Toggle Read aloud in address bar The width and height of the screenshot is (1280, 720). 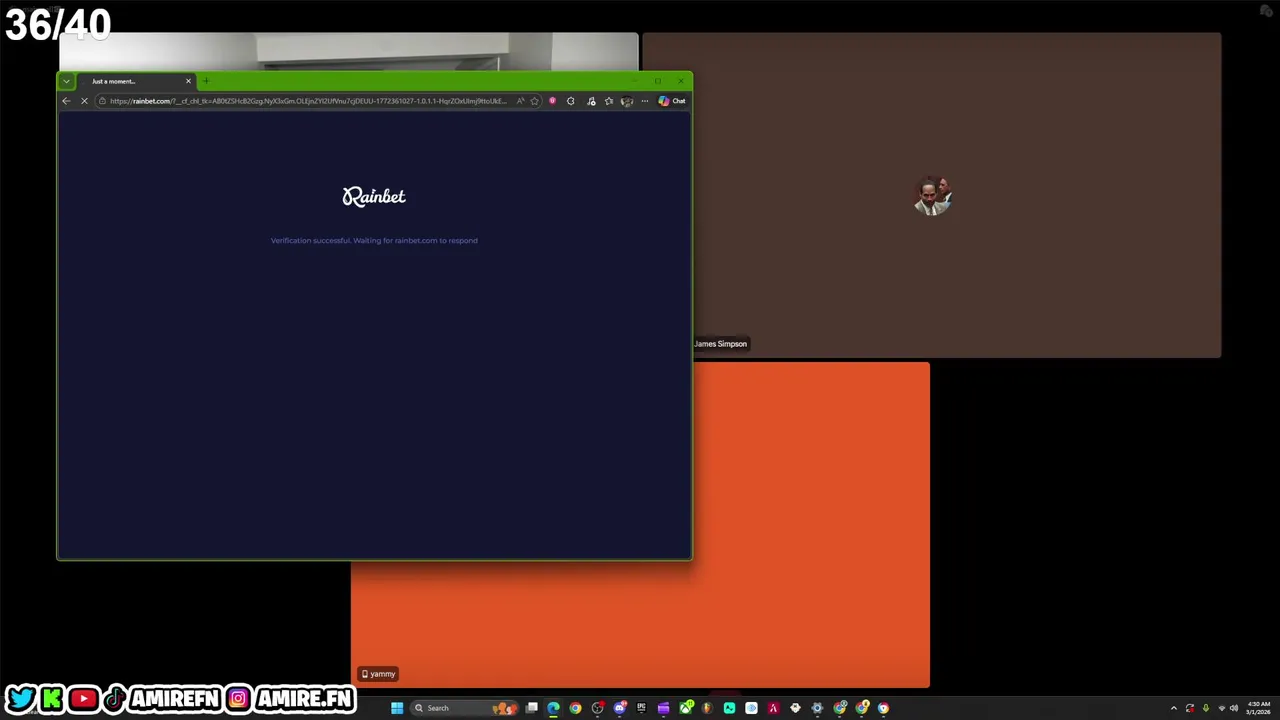pos(520,101)
